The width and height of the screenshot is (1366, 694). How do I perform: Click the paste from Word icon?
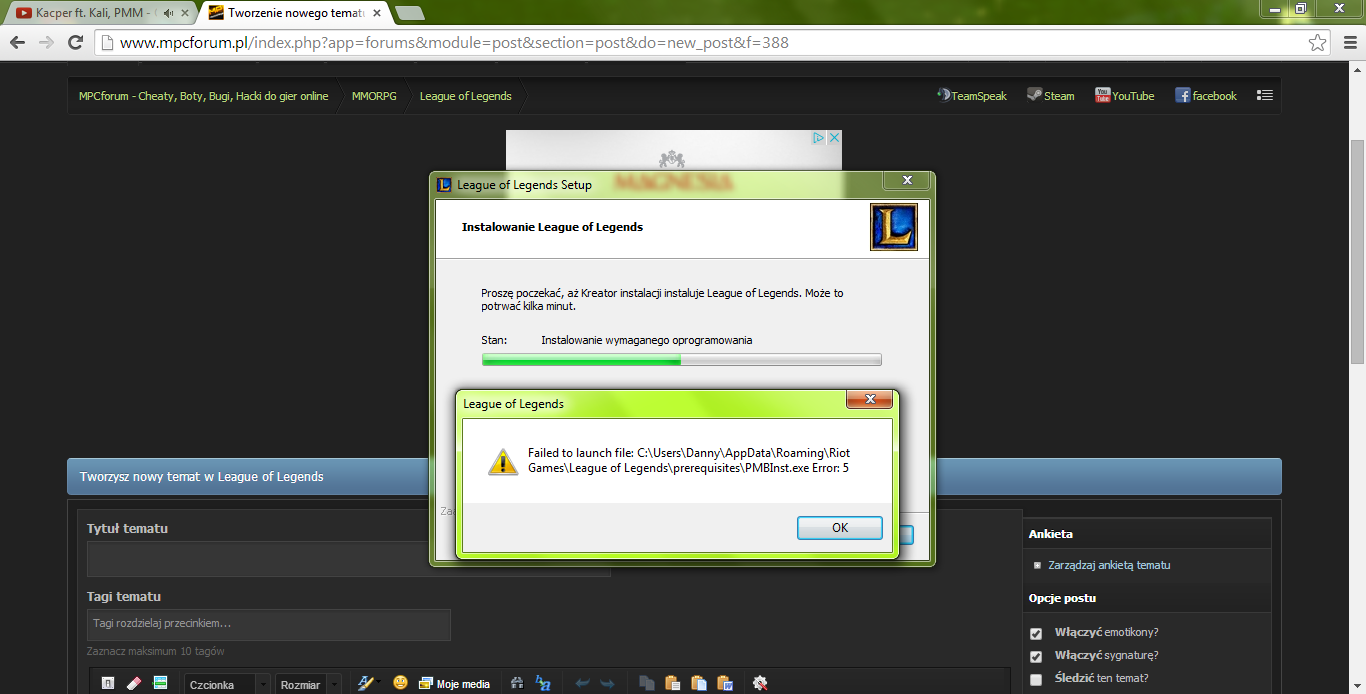[x=725, y=683]
